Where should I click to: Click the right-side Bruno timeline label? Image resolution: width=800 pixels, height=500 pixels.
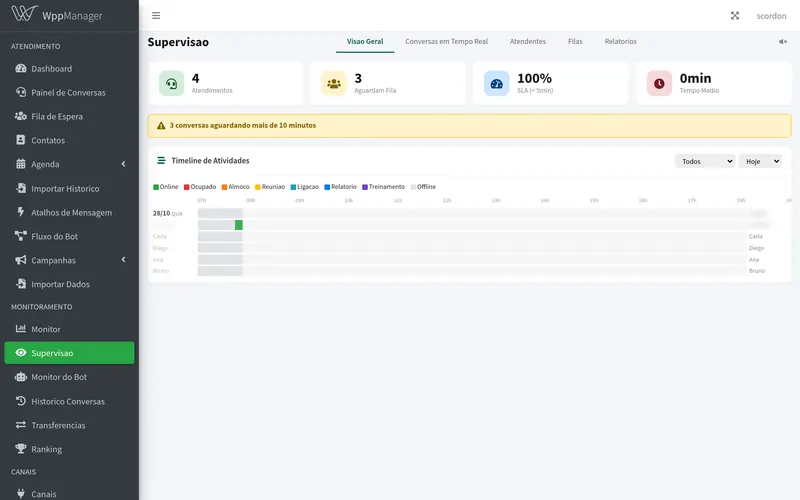[757, 271]
